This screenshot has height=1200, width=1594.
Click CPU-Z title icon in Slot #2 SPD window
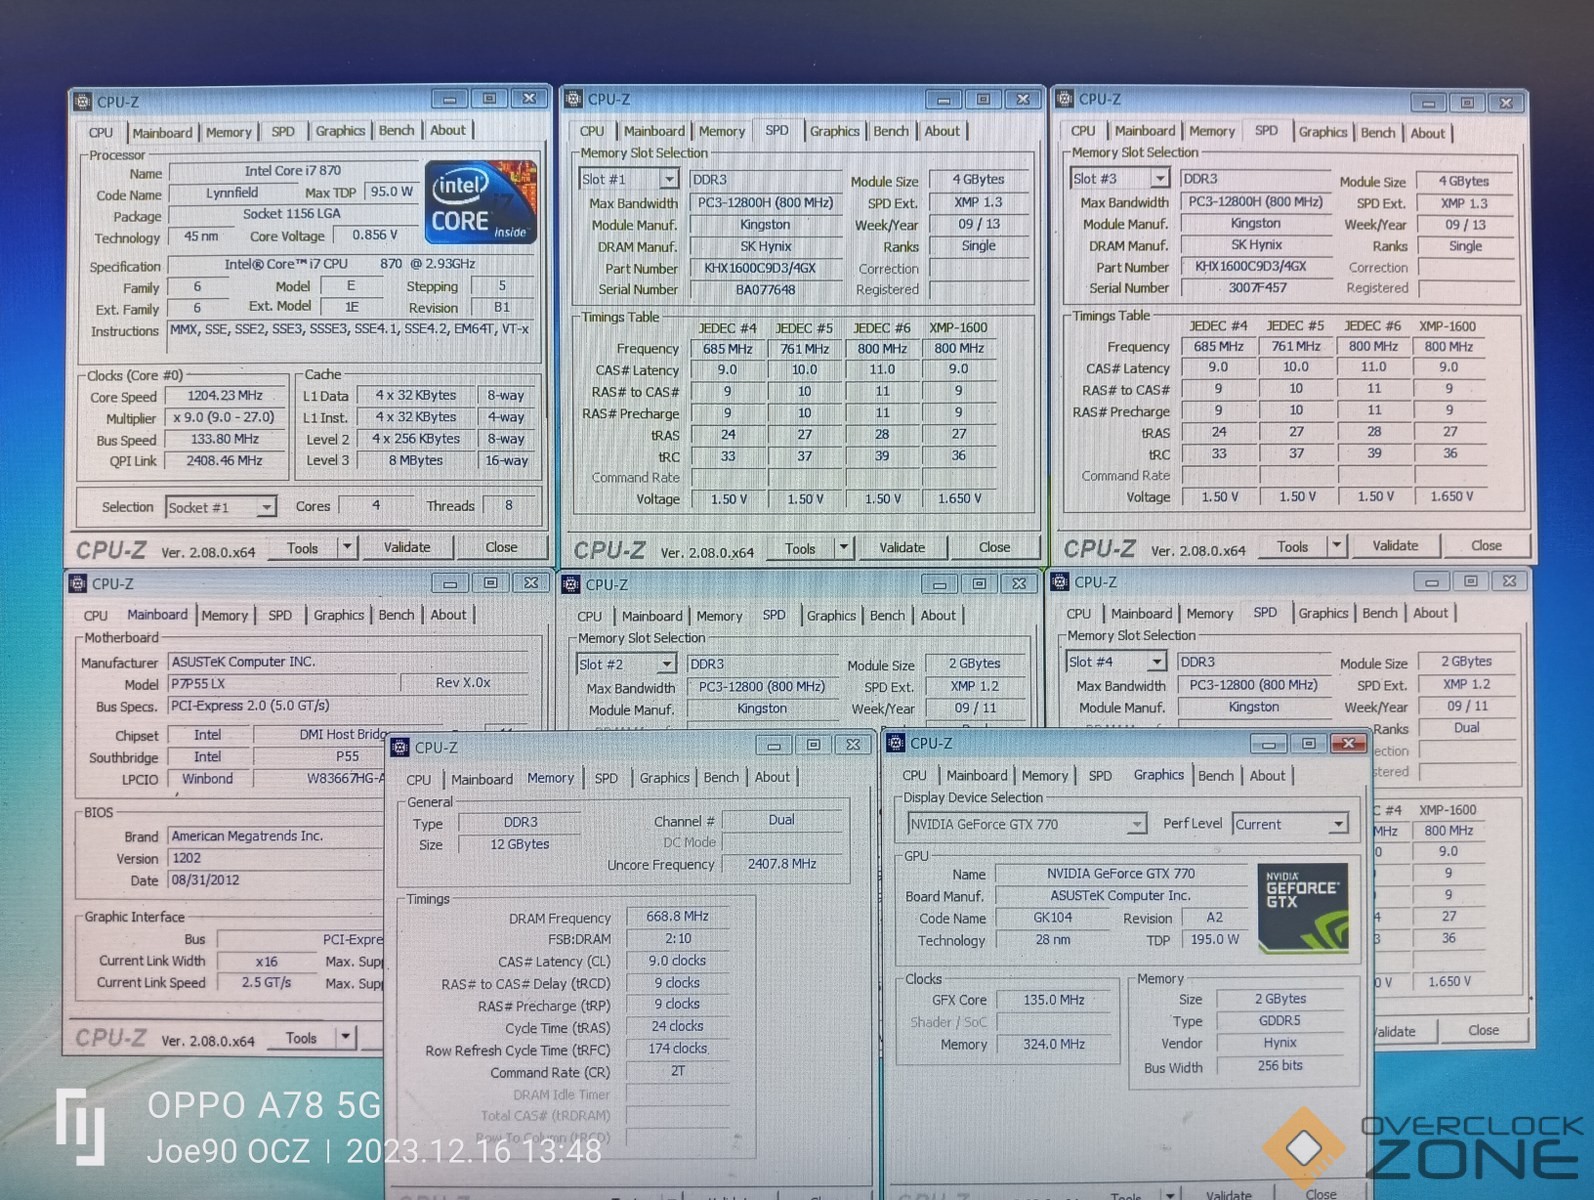click(x=571, y=584)
